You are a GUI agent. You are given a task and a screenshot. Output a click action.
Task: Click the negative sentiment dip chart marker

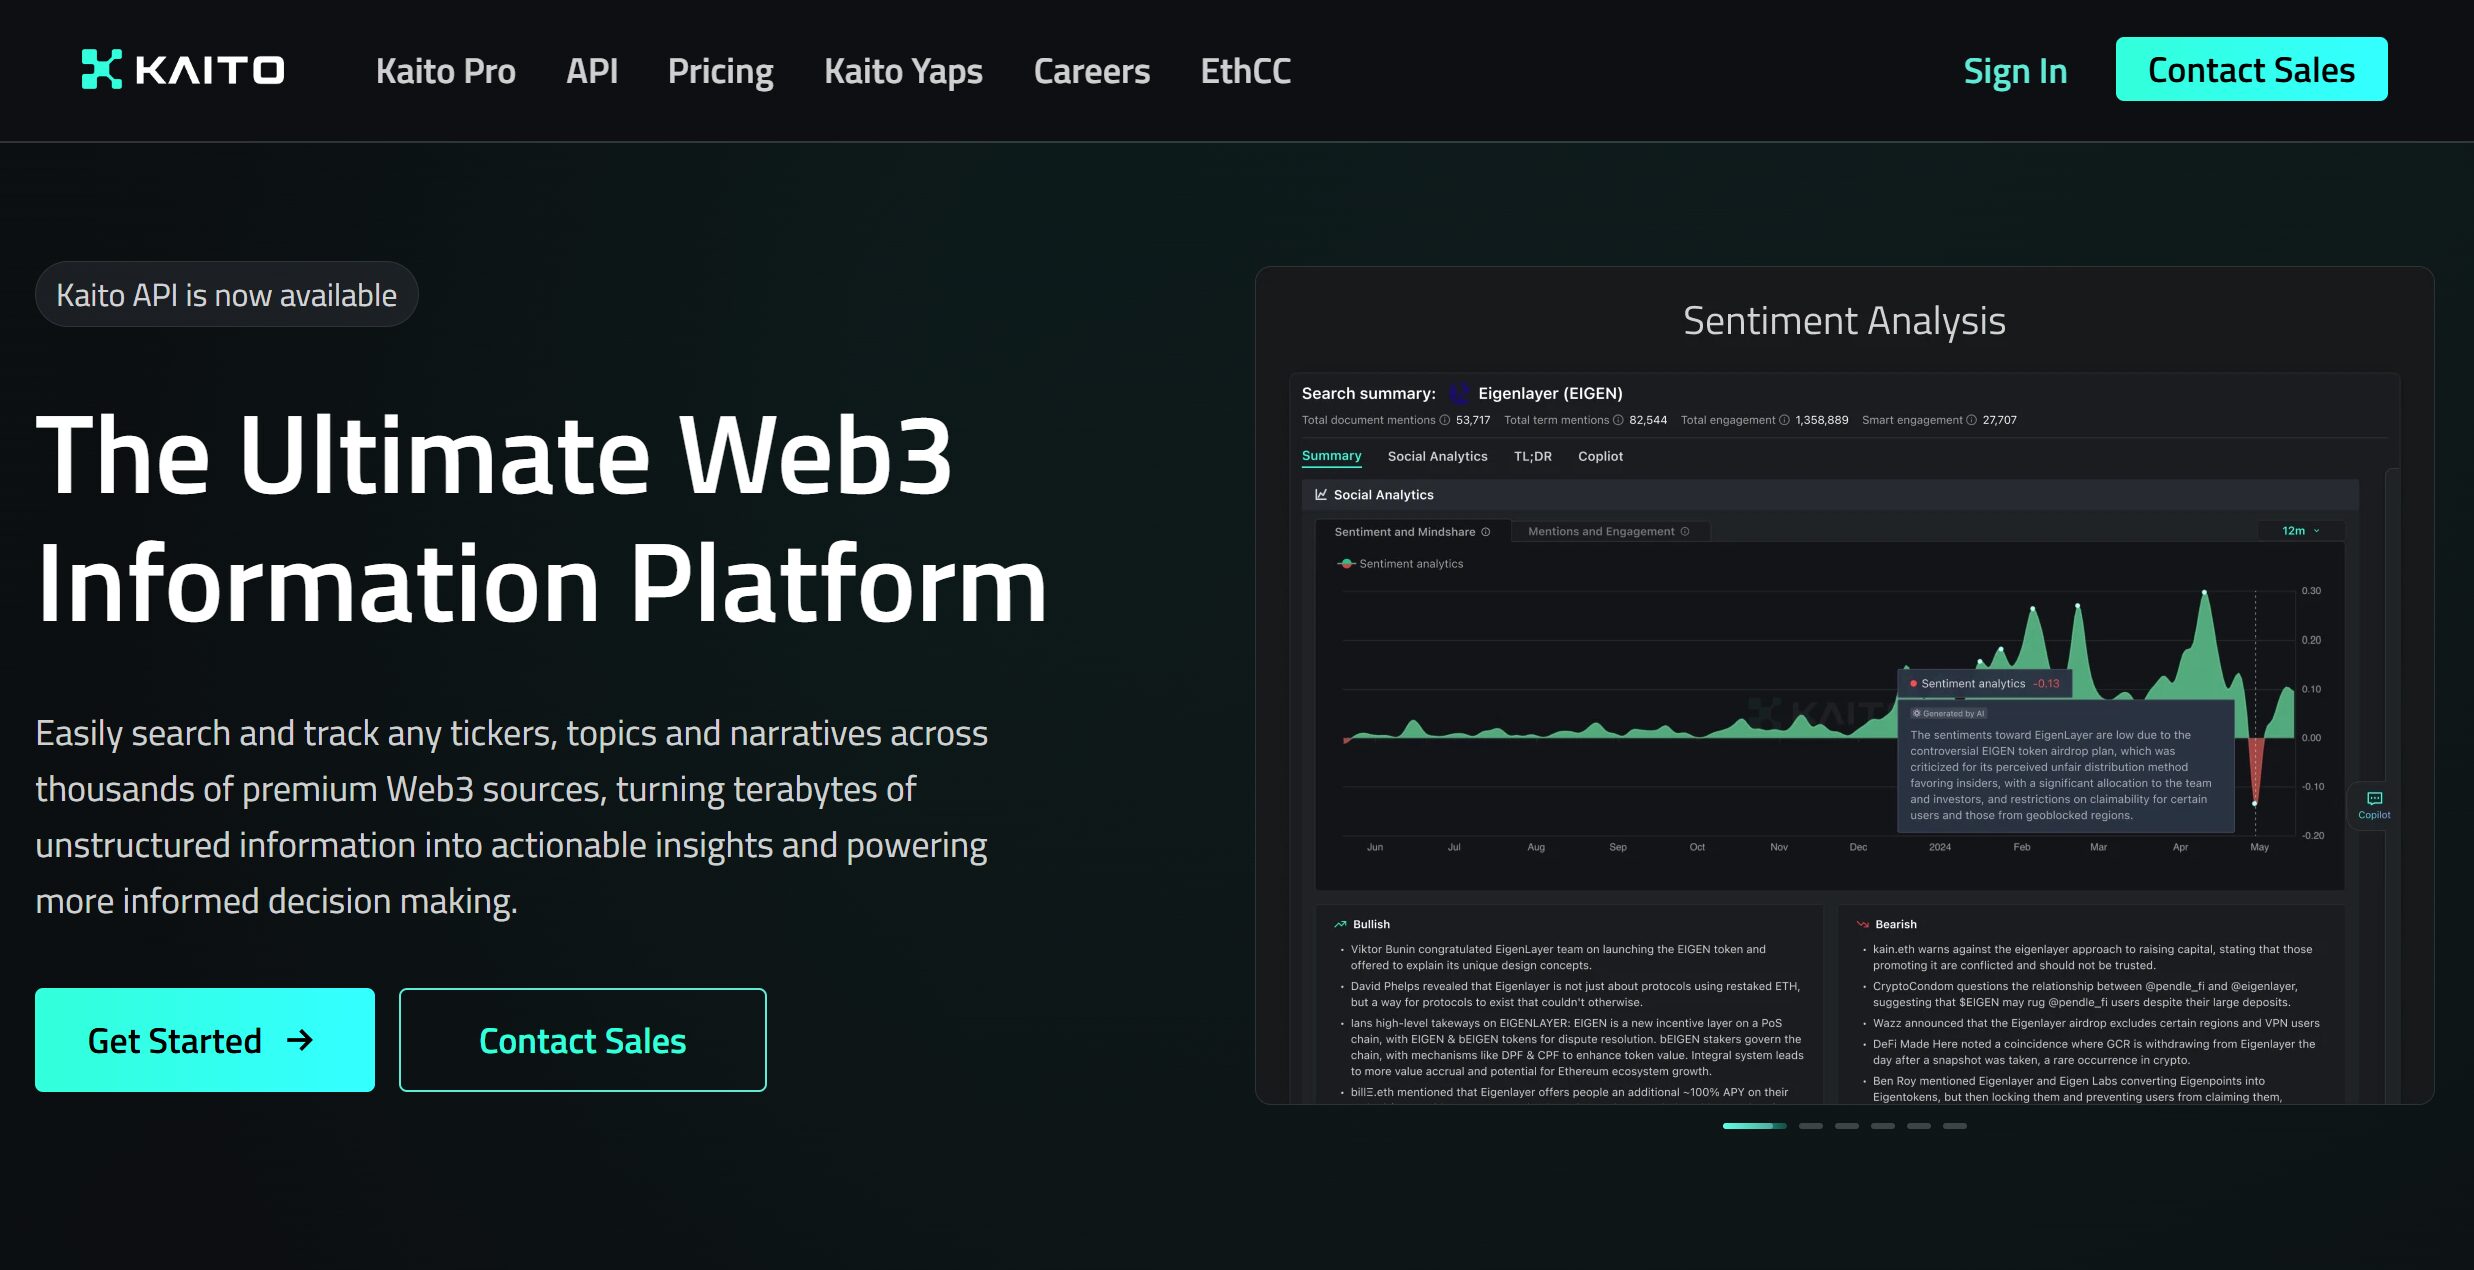(x=2255, y=802)
